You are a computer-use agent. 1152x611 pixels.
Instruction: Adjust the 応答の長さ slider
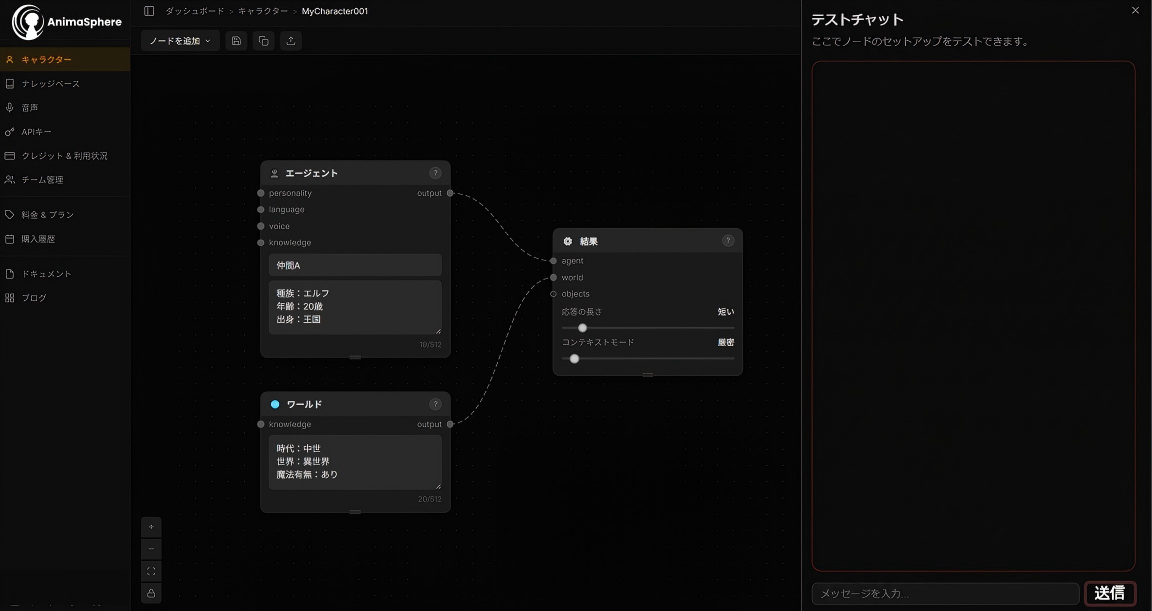pyautogui.click(x=583, y=327)
